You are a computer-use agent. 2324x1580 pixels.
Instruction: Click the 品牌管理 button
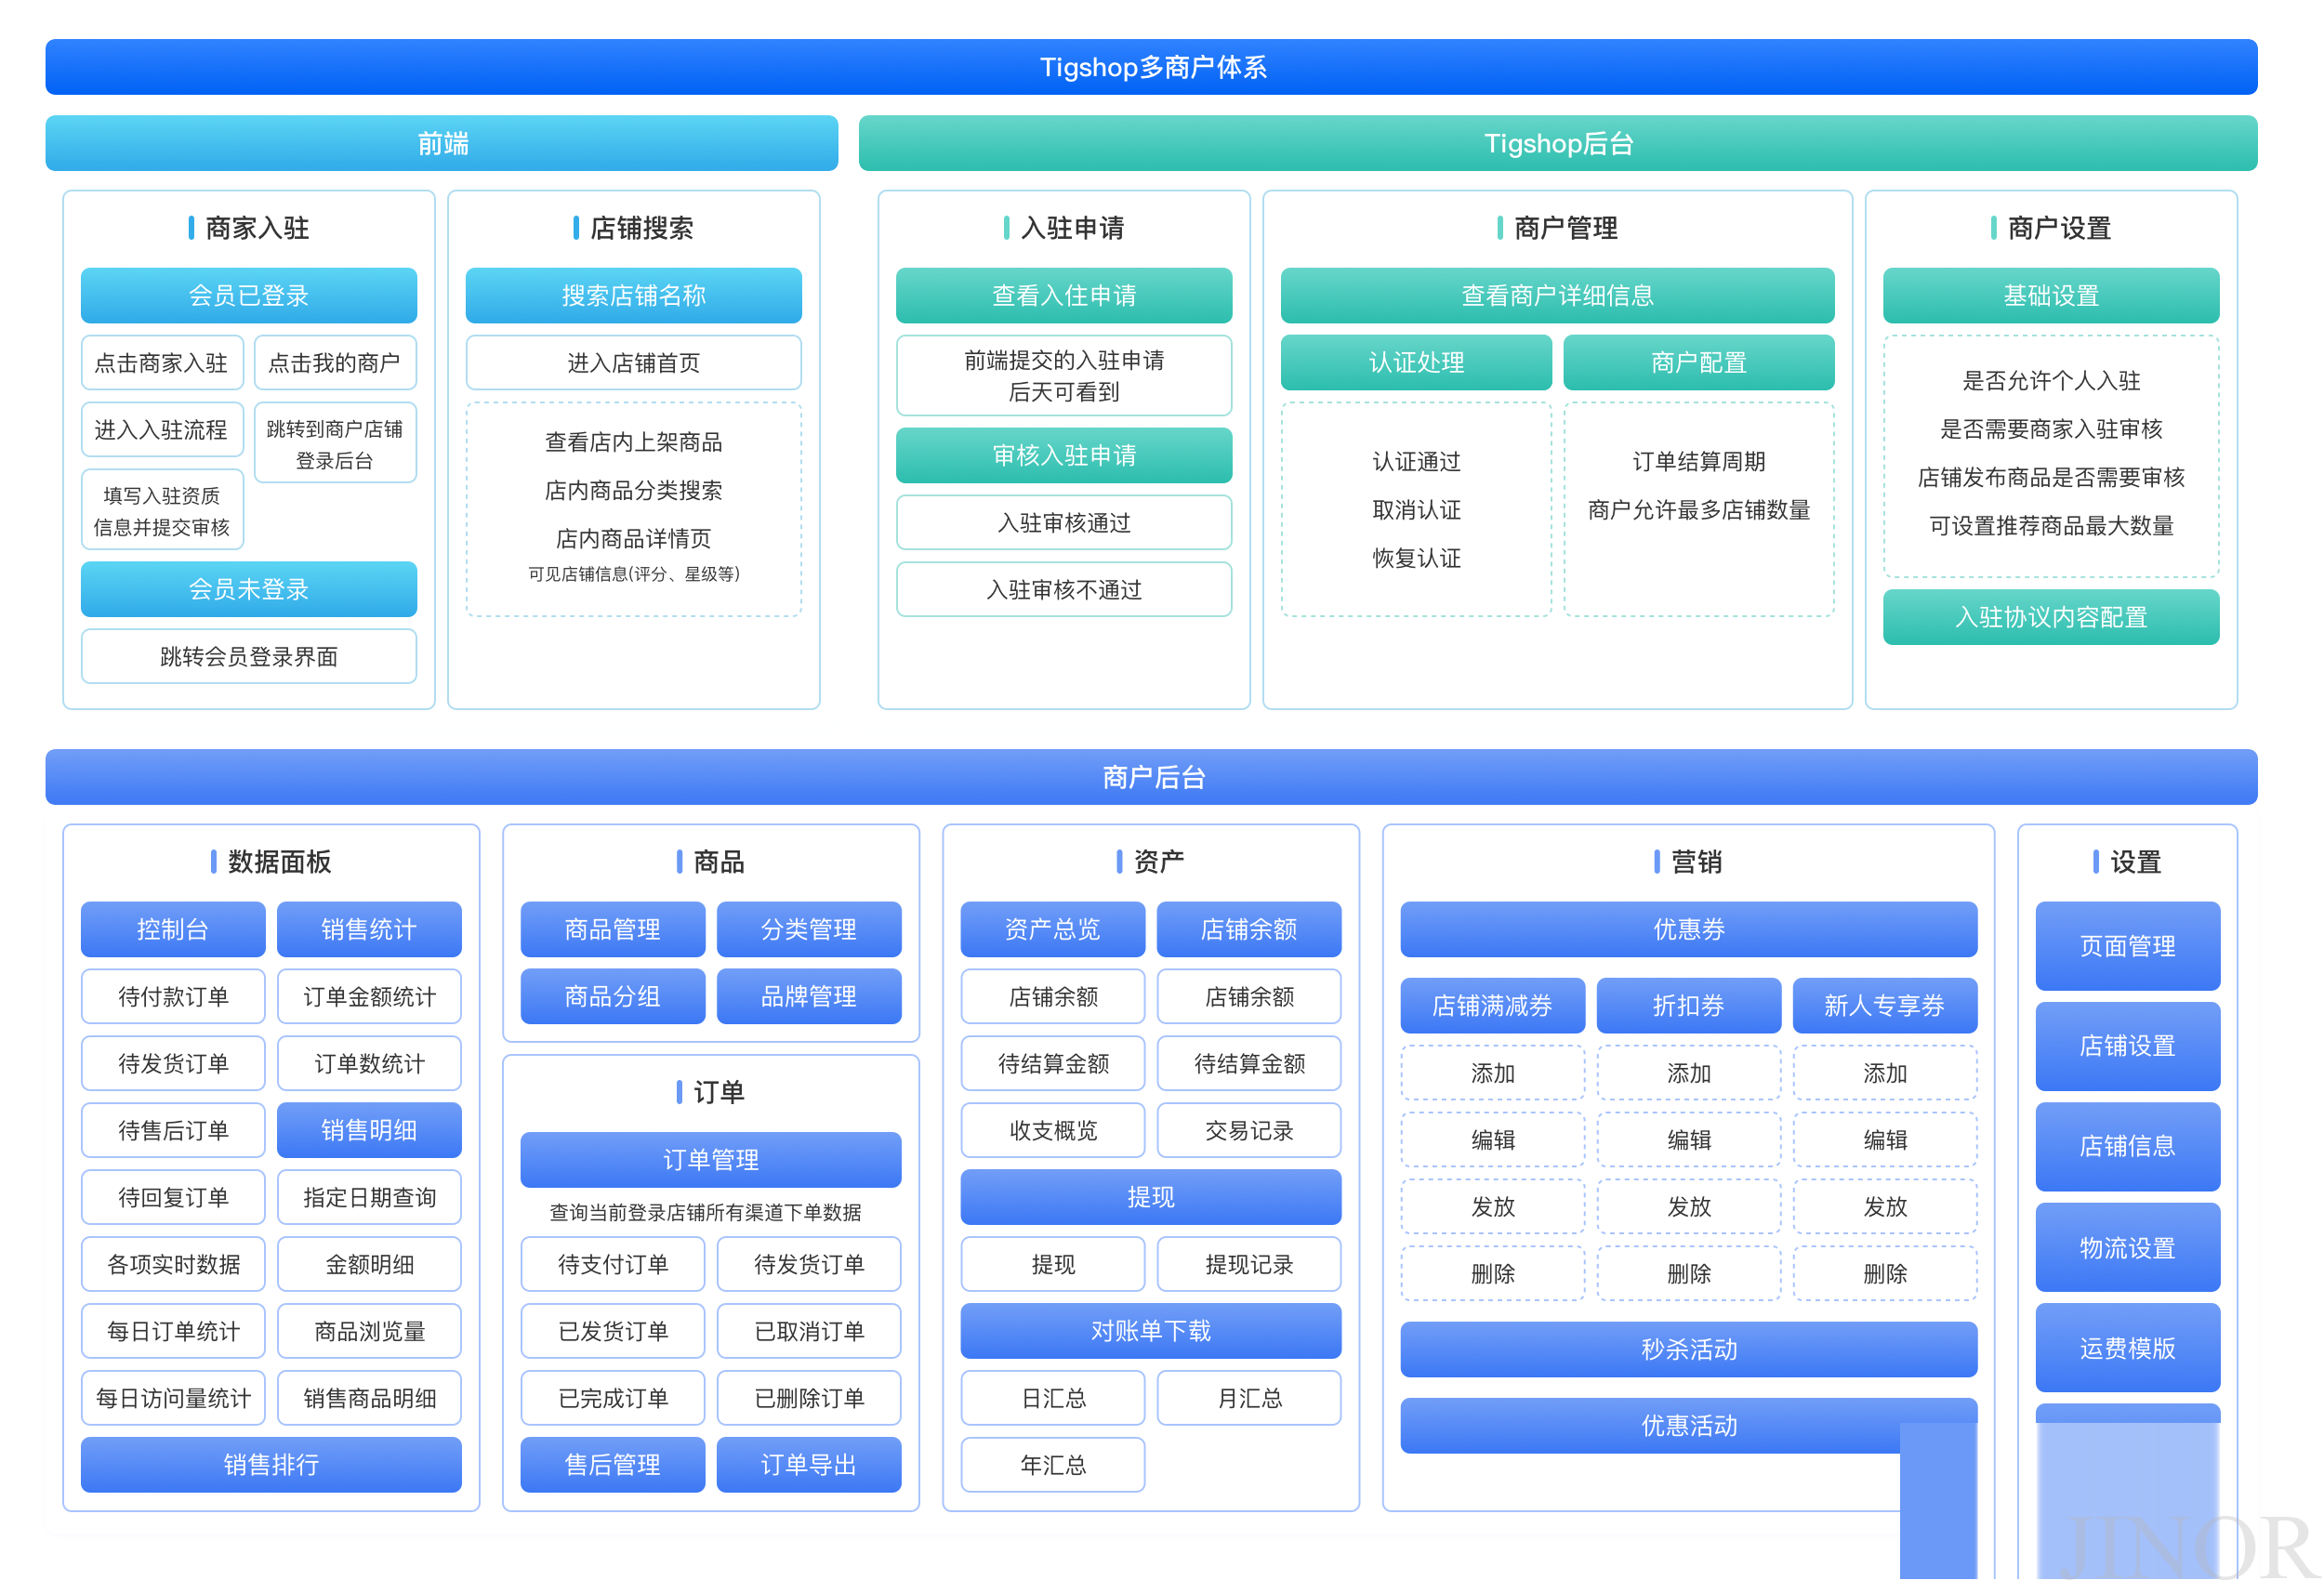[x=809, y=996]
